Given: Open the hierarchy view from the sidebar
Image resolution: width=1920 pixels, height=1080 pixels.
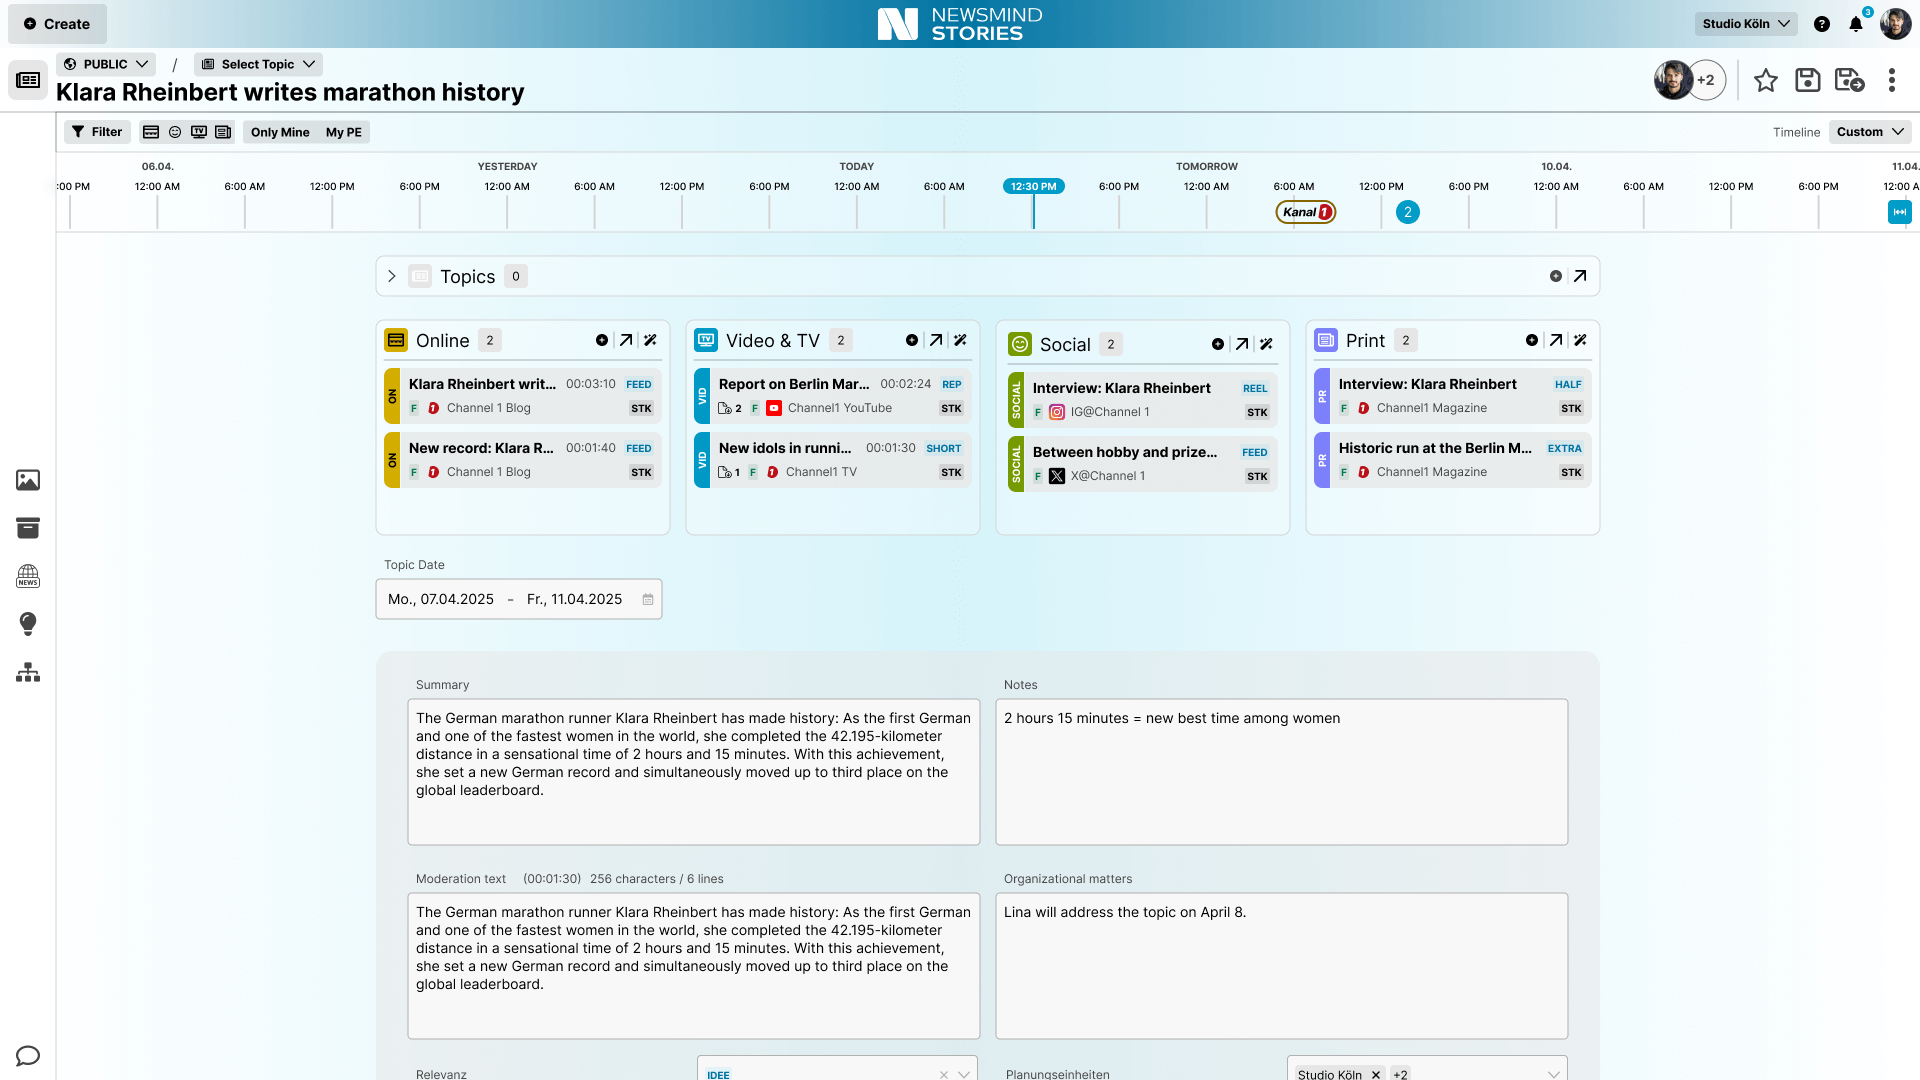Looking at the screenshot, I should (27, 673).
